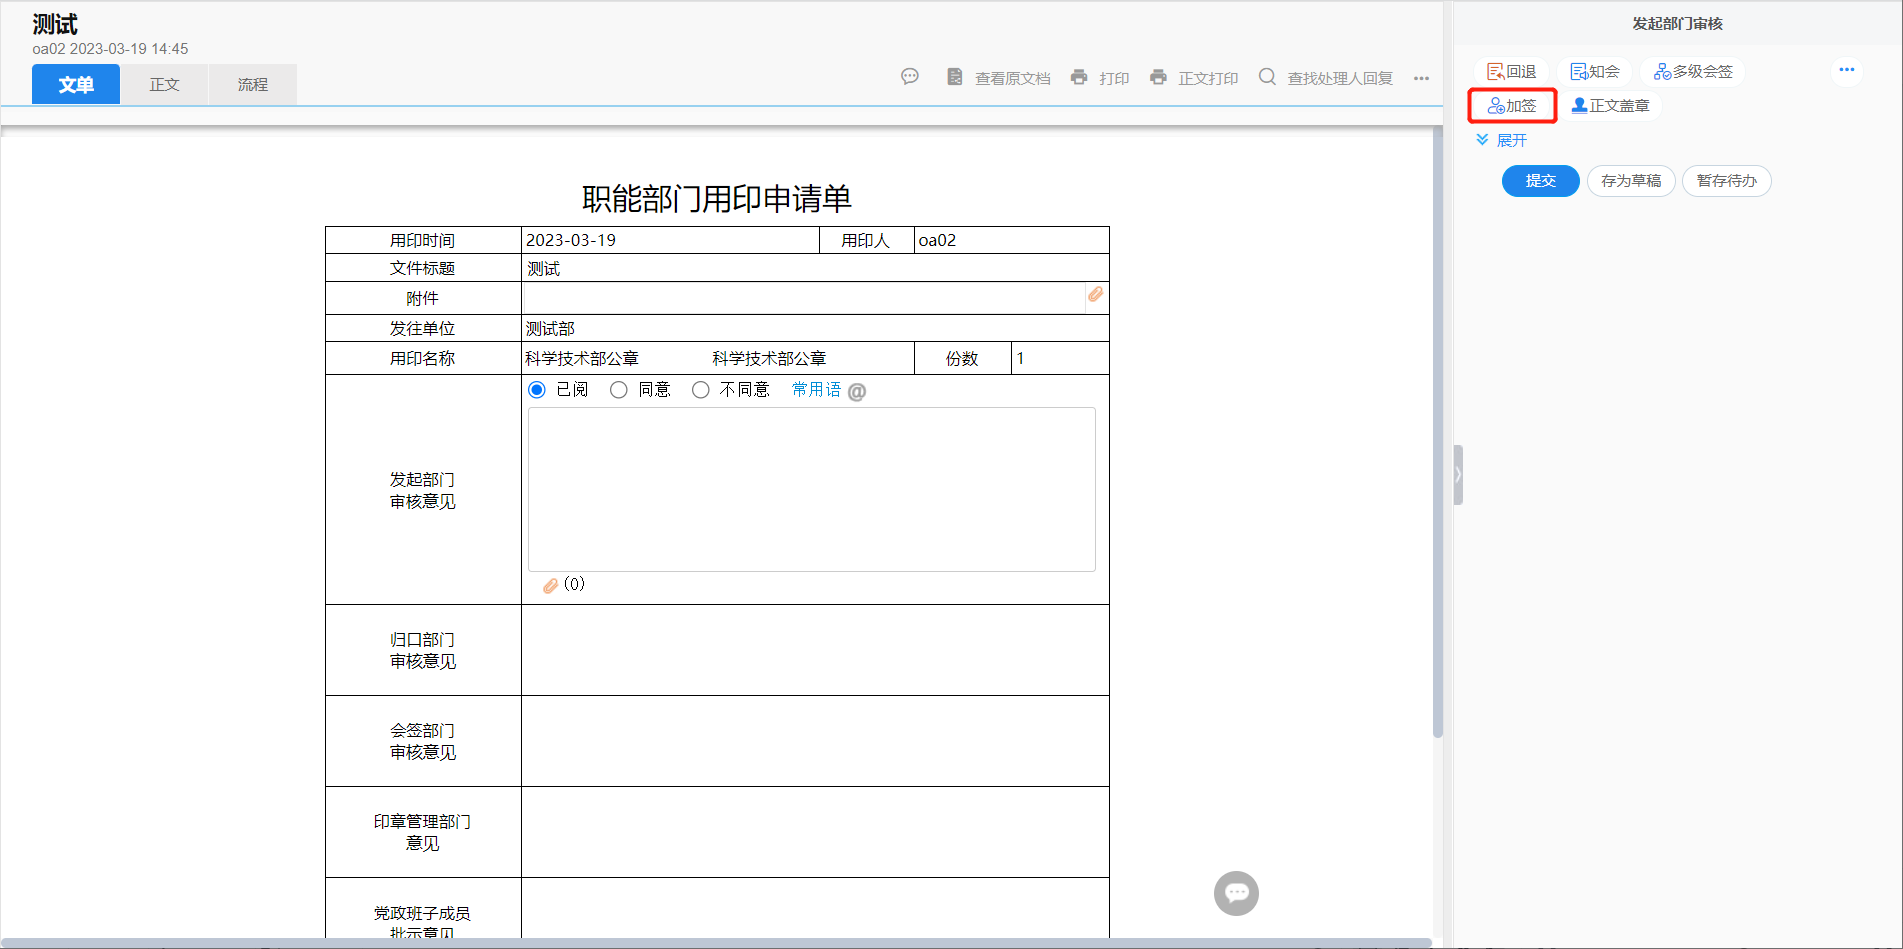Switch to the 文单 tab
Viewport: 1903px width, 949px height.
point(76,84)
